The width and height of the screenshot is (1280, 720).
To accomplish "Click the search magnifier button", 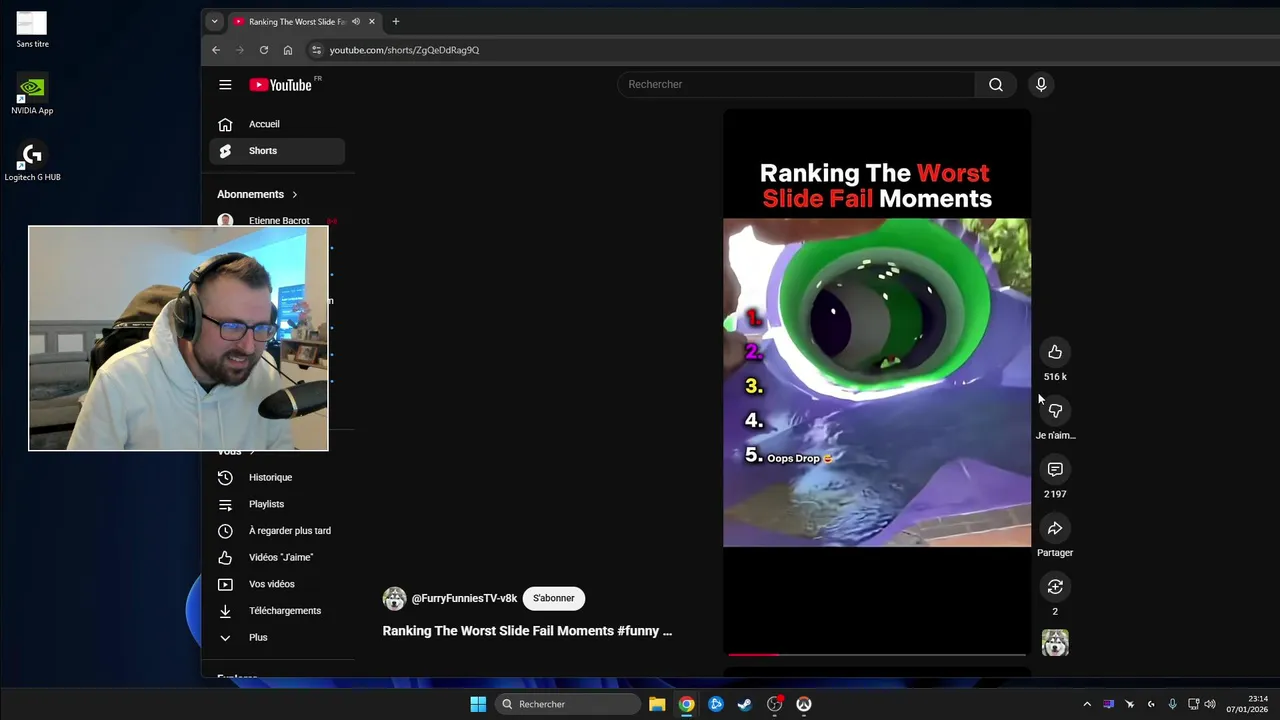I will point(995,85).
